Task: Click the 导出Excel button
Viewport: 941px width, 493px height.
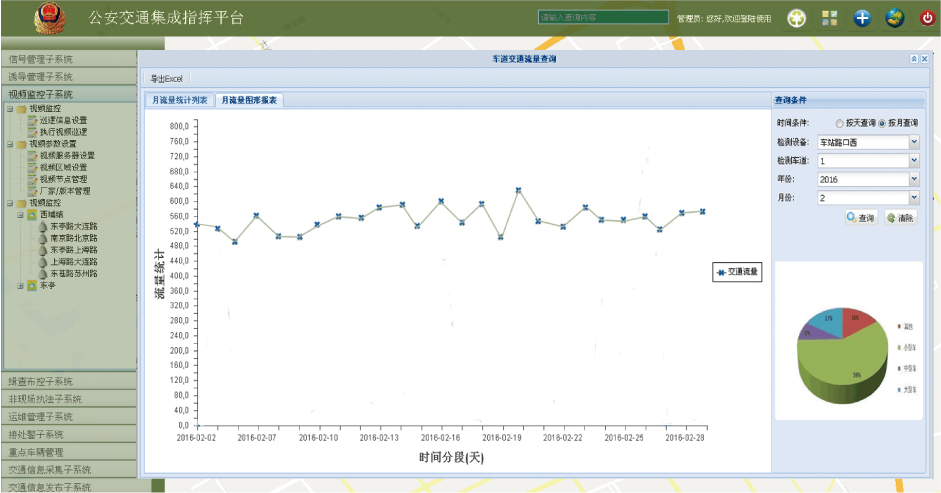Action: coord(166,78)
